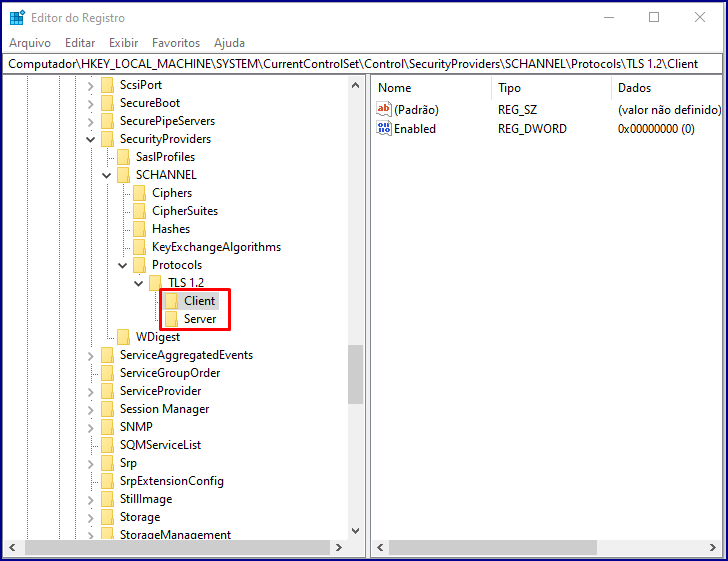Select the Hashes folder icon

tap(139, 229)
